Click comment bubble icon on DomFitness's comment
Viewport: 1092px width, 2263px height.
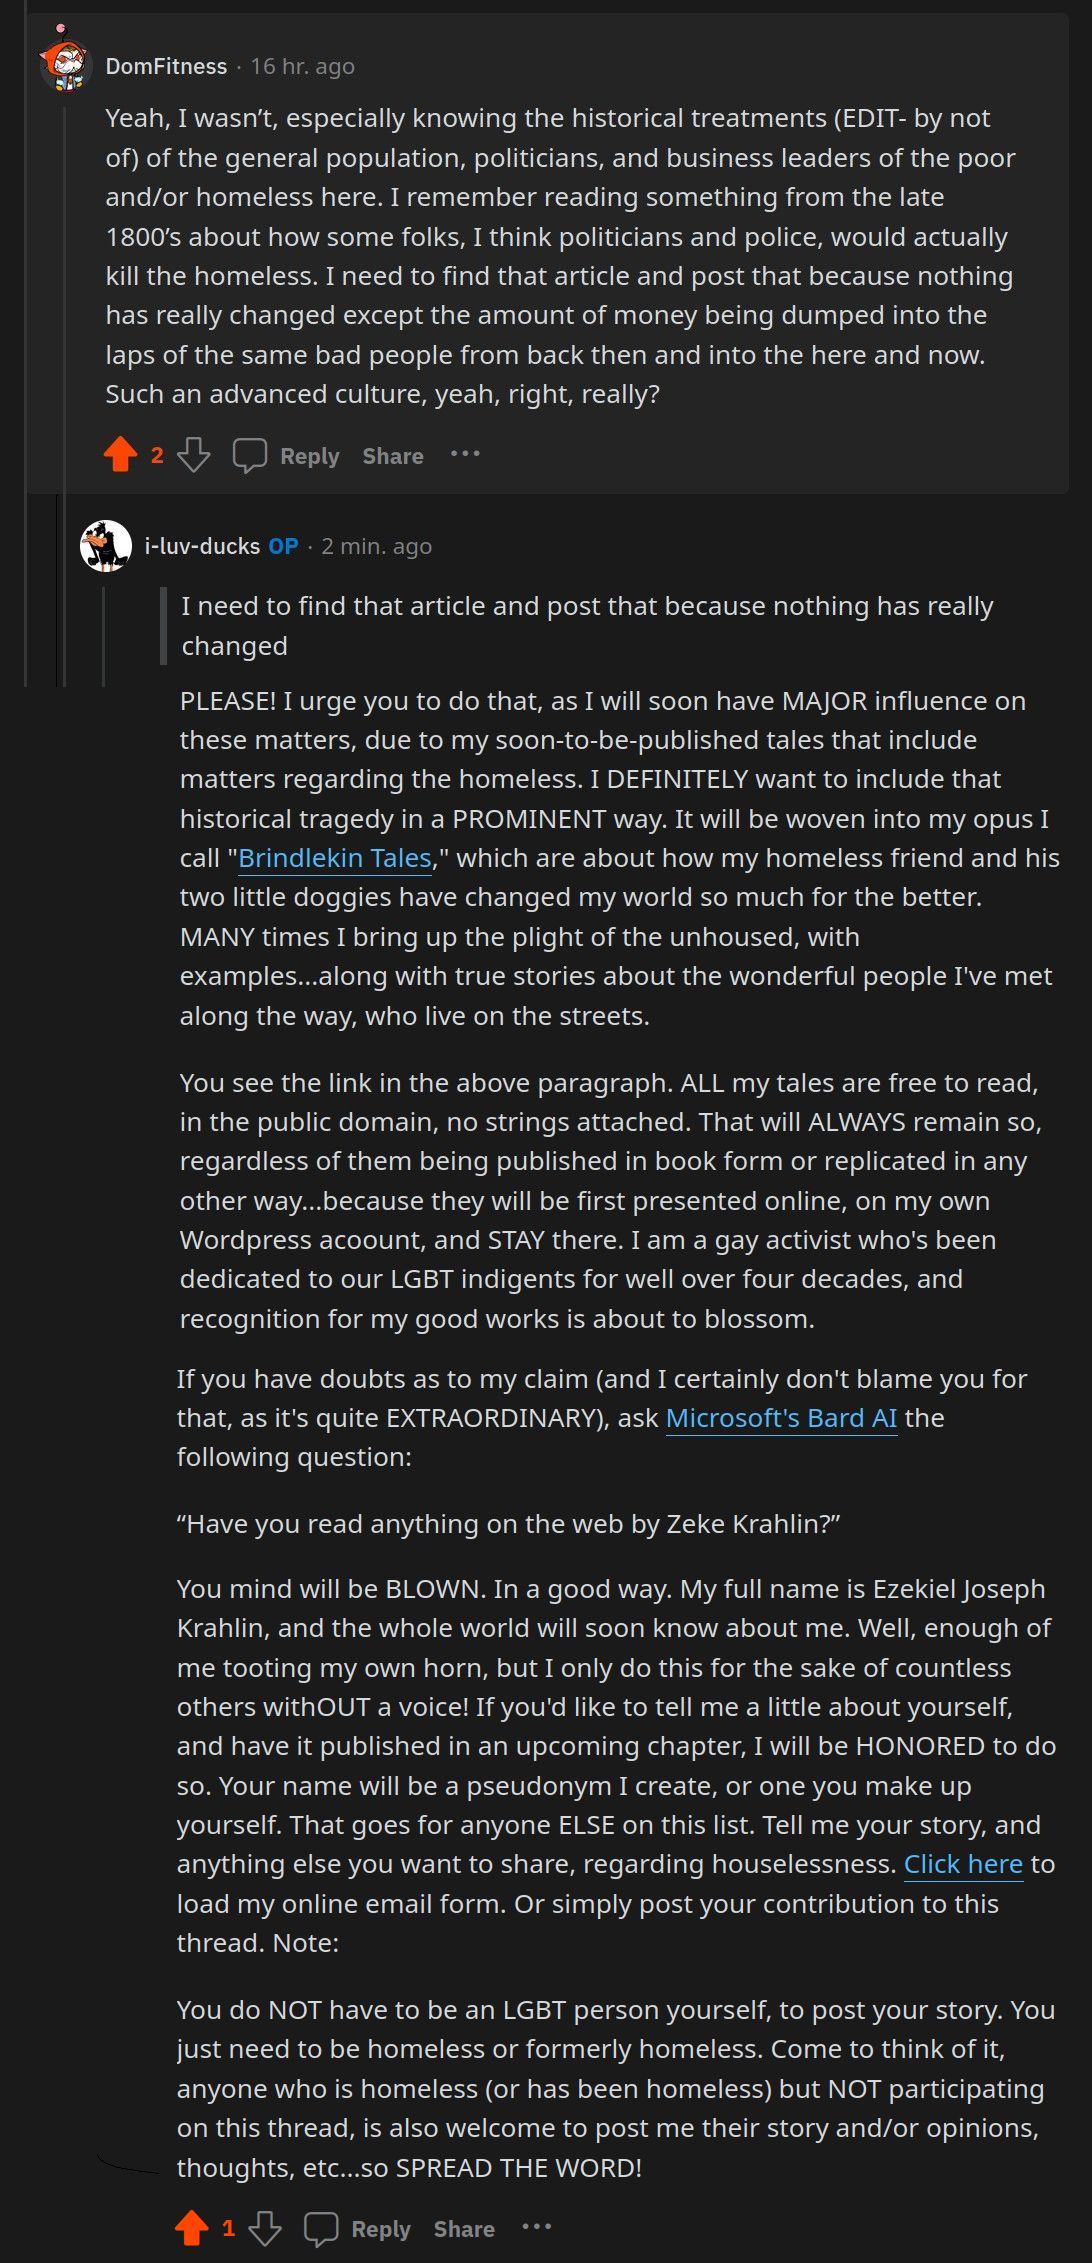[249, 455]
